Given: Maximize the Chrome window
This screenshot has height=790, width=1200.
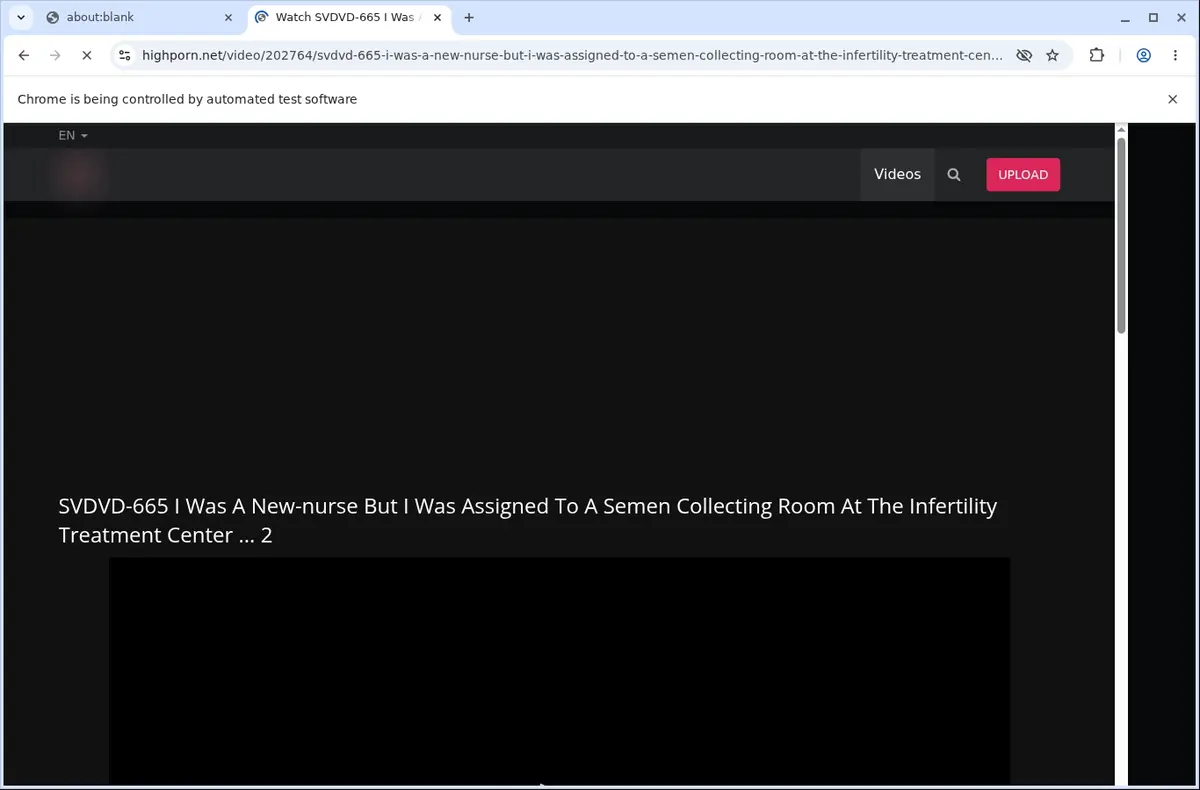Looking at the screenshot, I should [x=1153, y=17].
